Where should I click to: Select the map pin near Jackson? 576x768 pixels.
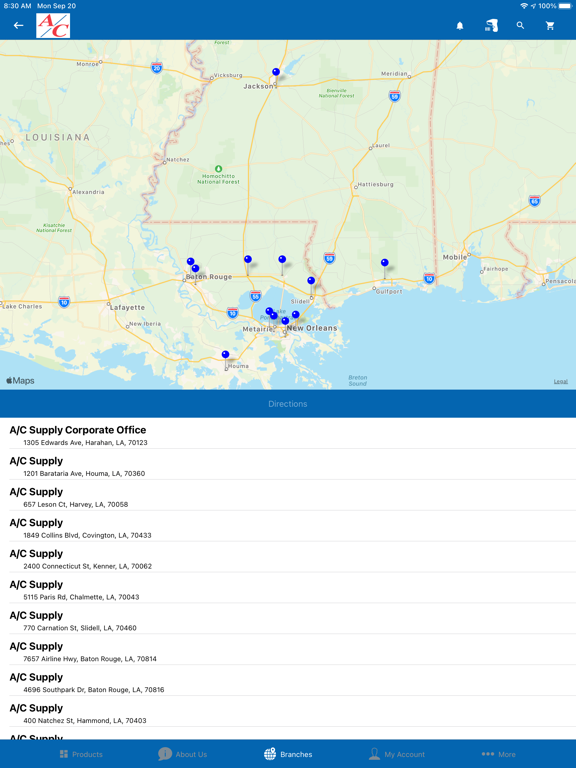[276, 72]
